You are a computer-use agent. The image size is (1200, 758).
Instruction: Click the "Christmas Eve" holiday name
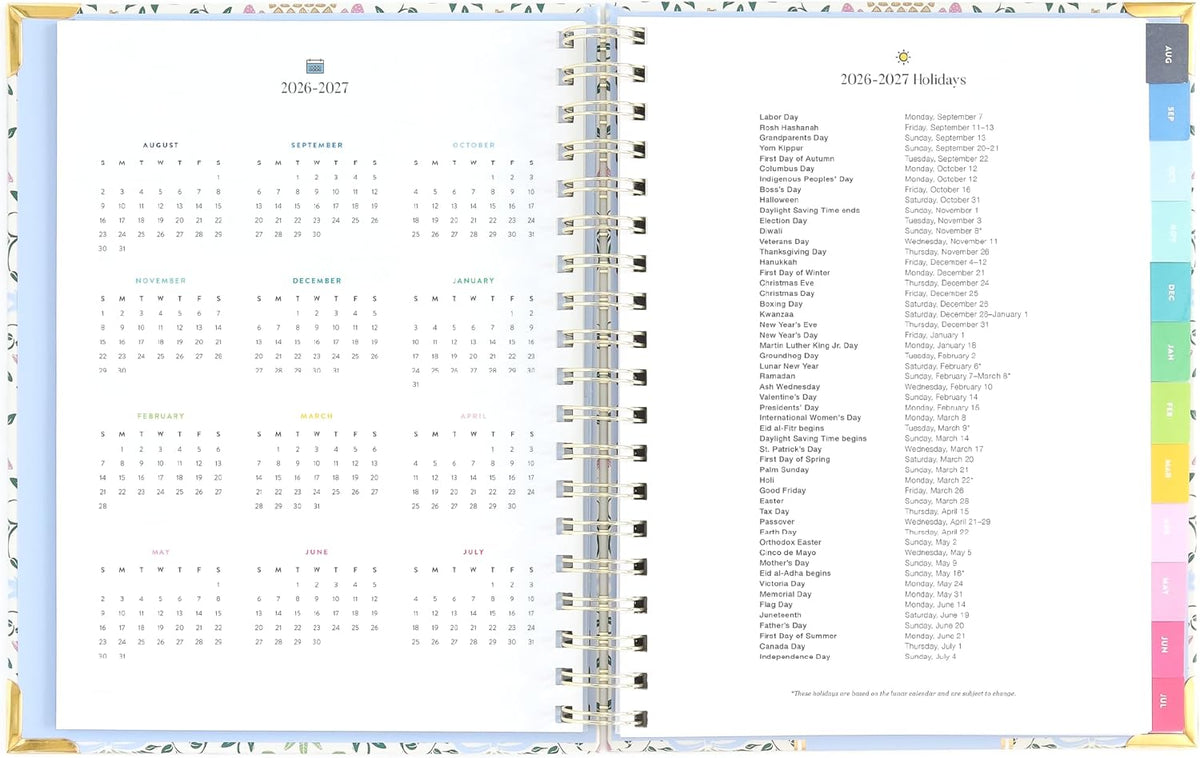tap(787, 283)
